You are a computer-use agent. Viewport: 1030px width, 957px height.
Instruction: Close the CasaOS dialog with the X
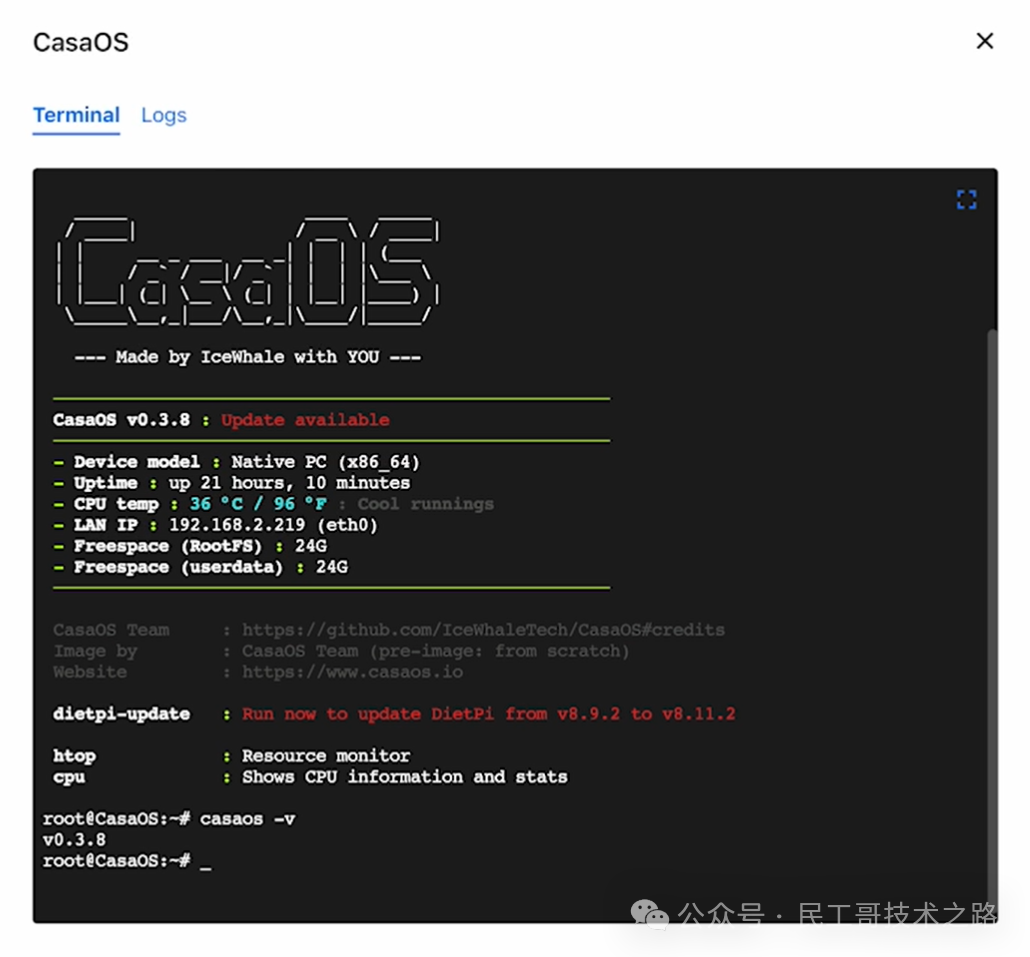[x=984, y=41]
